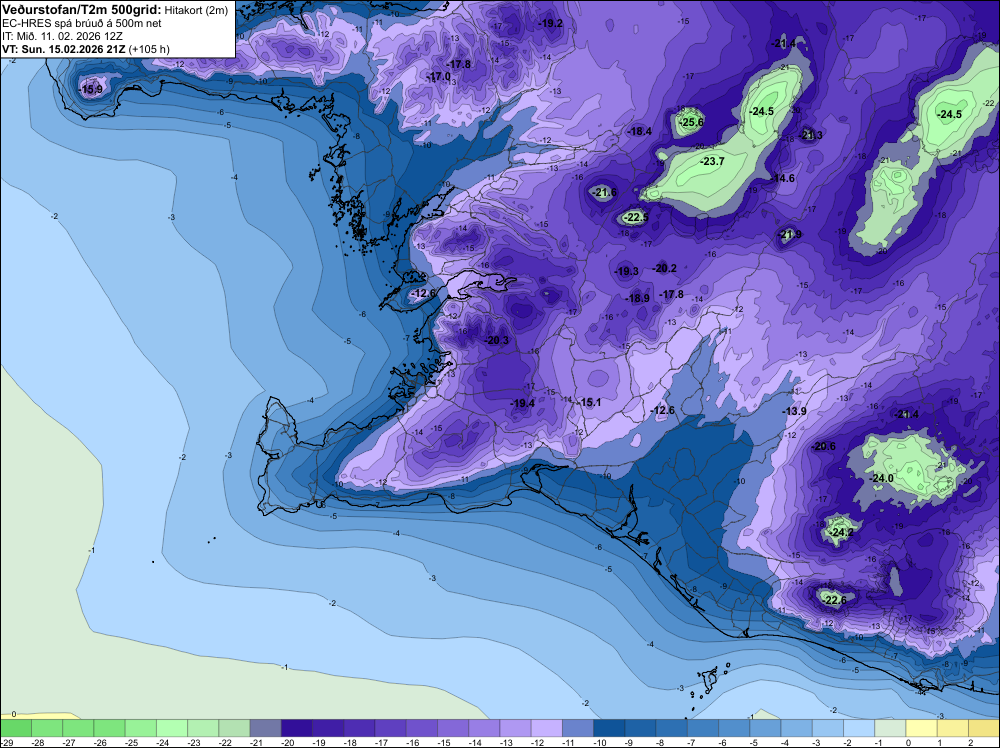Click the slate blue -11 legend swatch
The height and width of the screenshot is (748, 1000).
click(x=578, y=728)
